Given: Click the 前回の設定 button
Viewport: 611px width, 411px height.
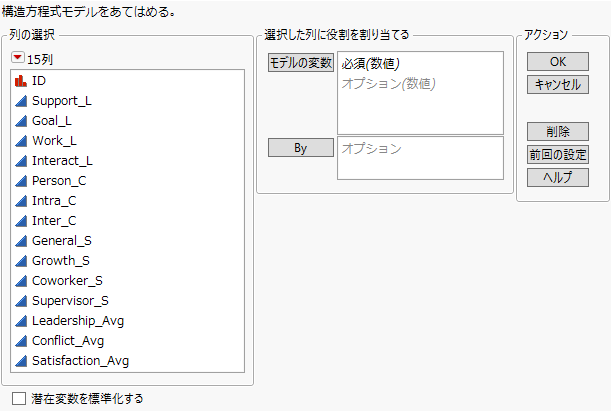Looking at the screenshot, I should click(557, 154).
